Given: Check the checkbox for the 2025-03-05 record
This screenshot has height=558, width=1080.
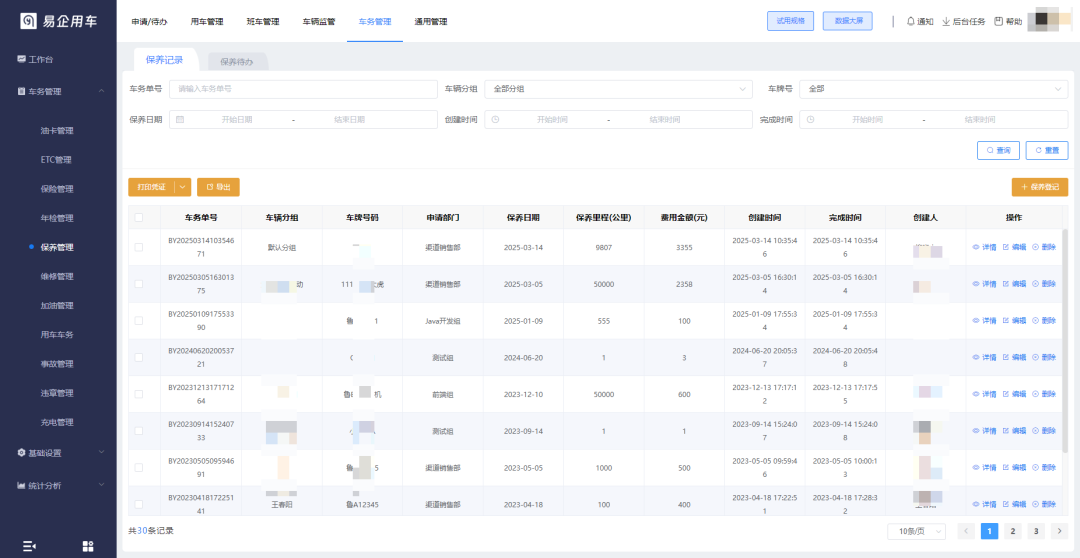Looking at the screenshot, I should point(138,284).
